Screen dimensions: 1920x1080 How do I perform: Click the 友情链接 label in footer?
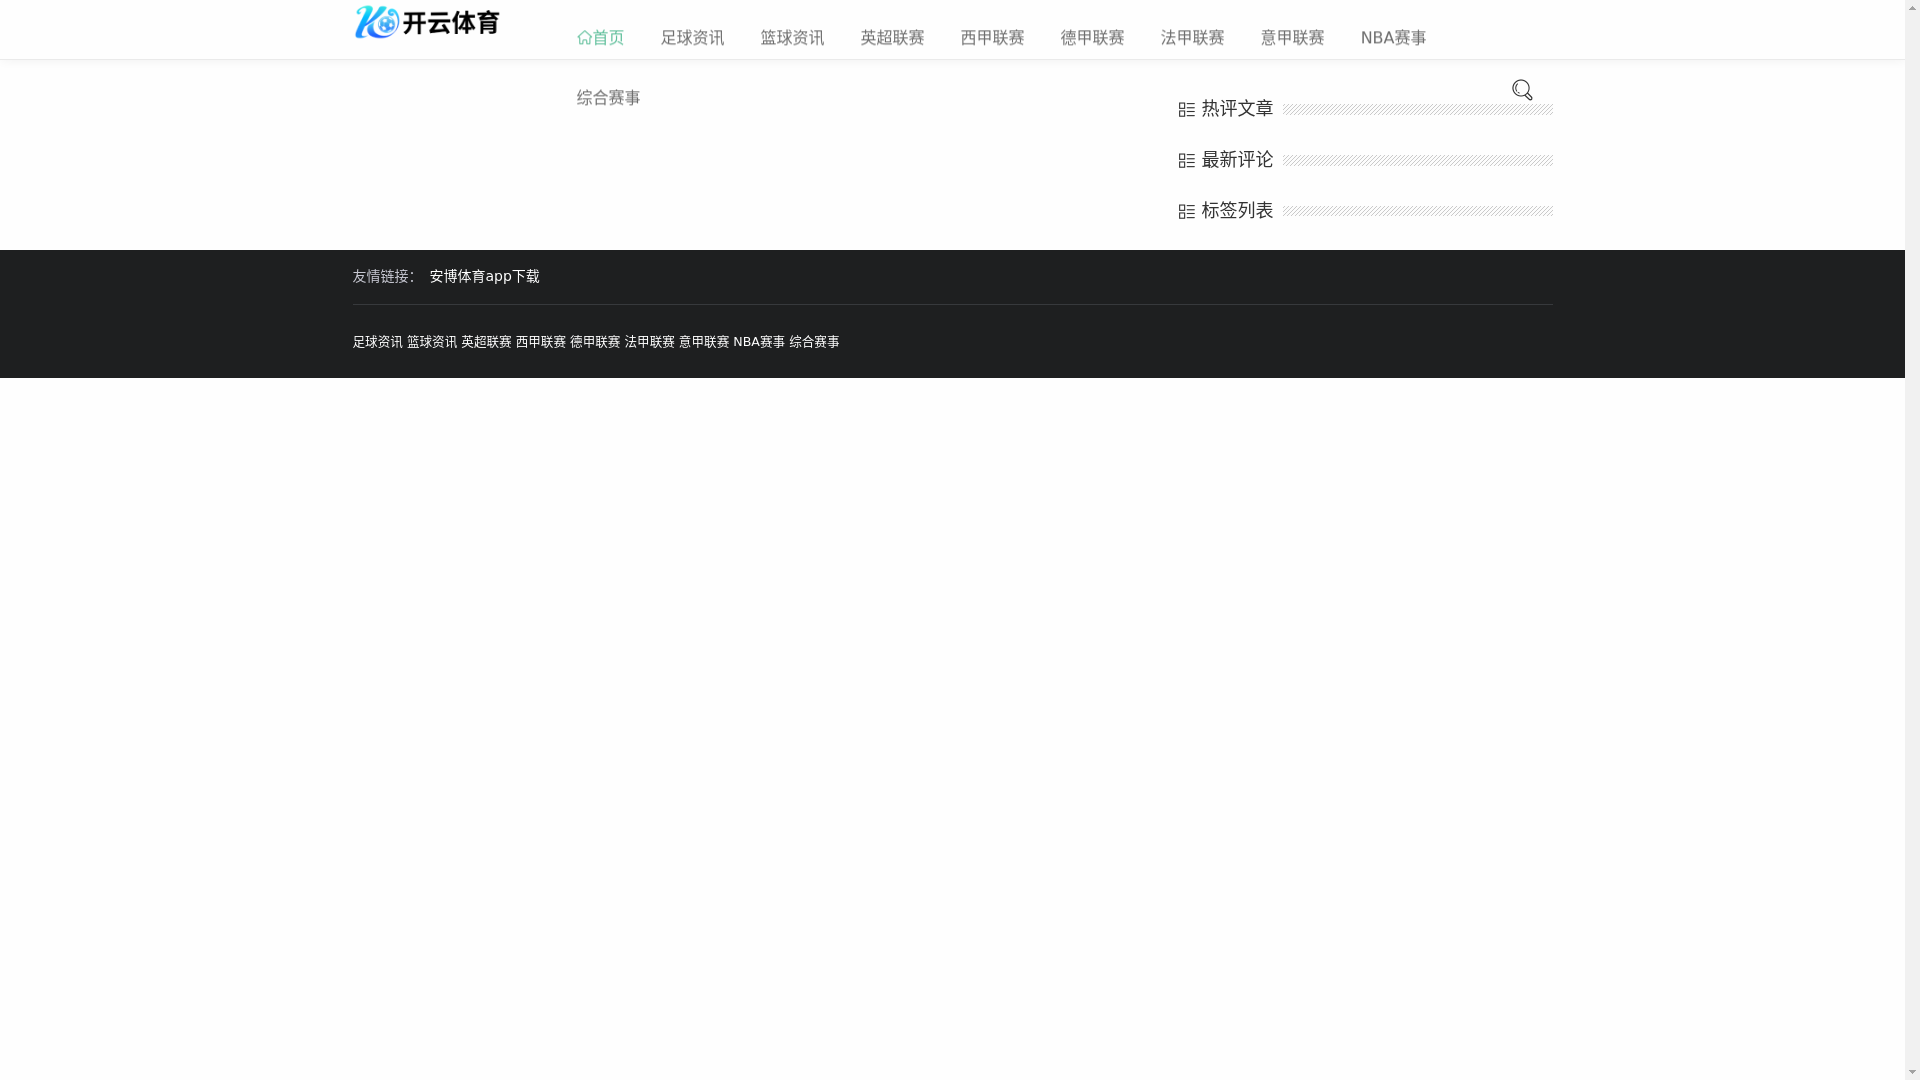coord(383,277)
